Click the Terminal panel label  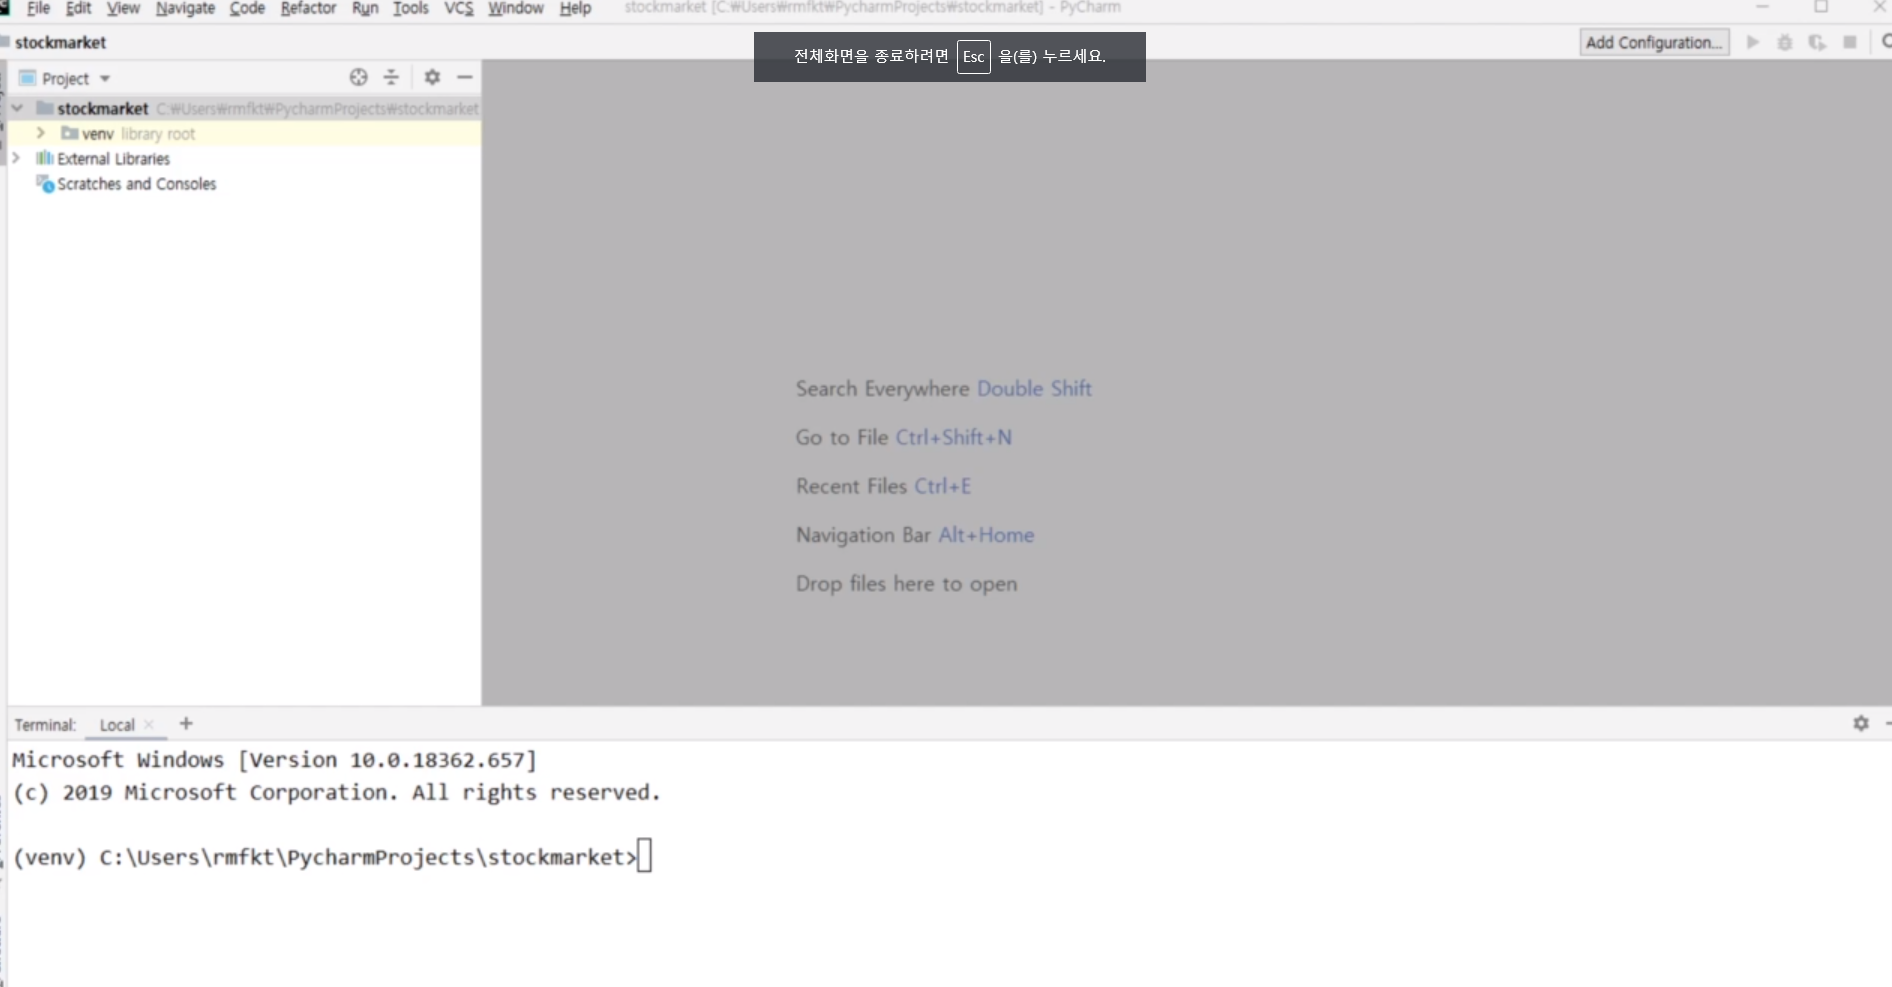click(45, 725)
